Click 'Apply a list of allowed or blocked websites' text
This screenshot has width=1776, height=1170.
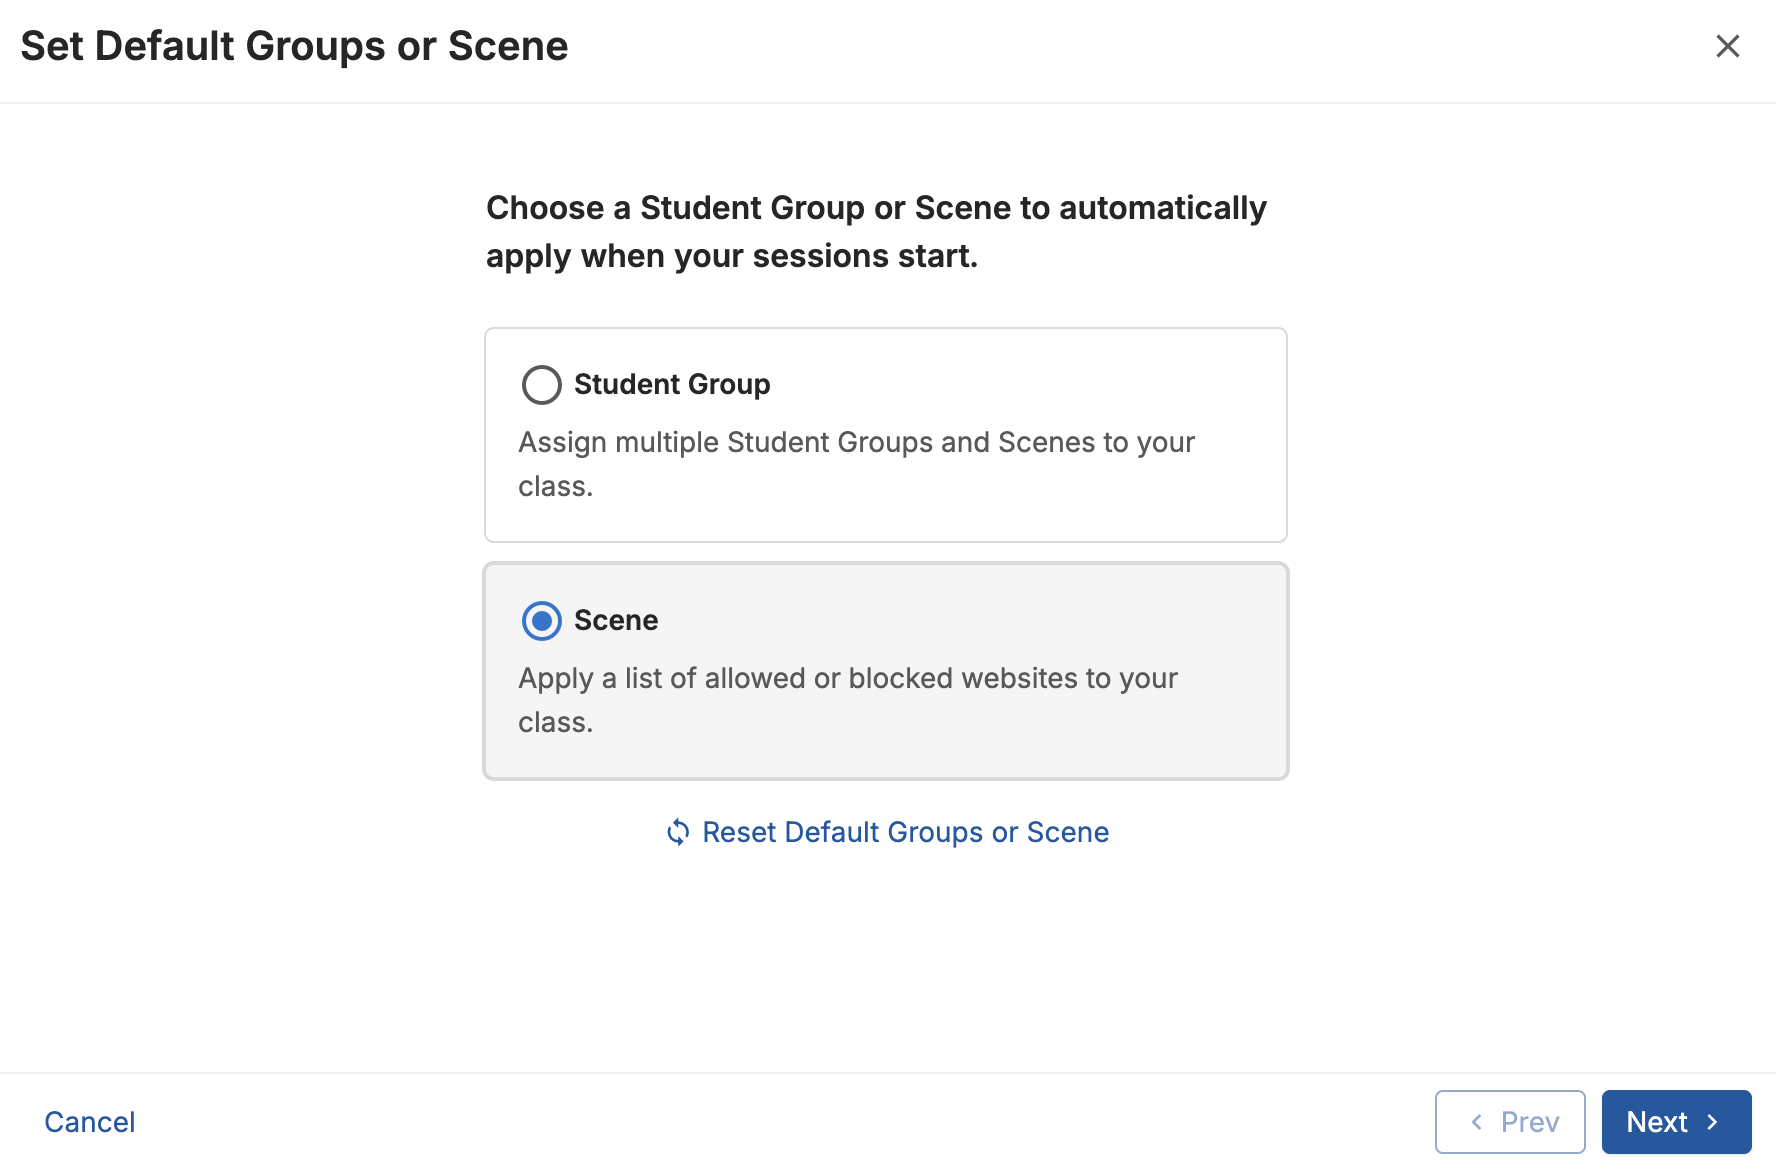coord(848,678)
